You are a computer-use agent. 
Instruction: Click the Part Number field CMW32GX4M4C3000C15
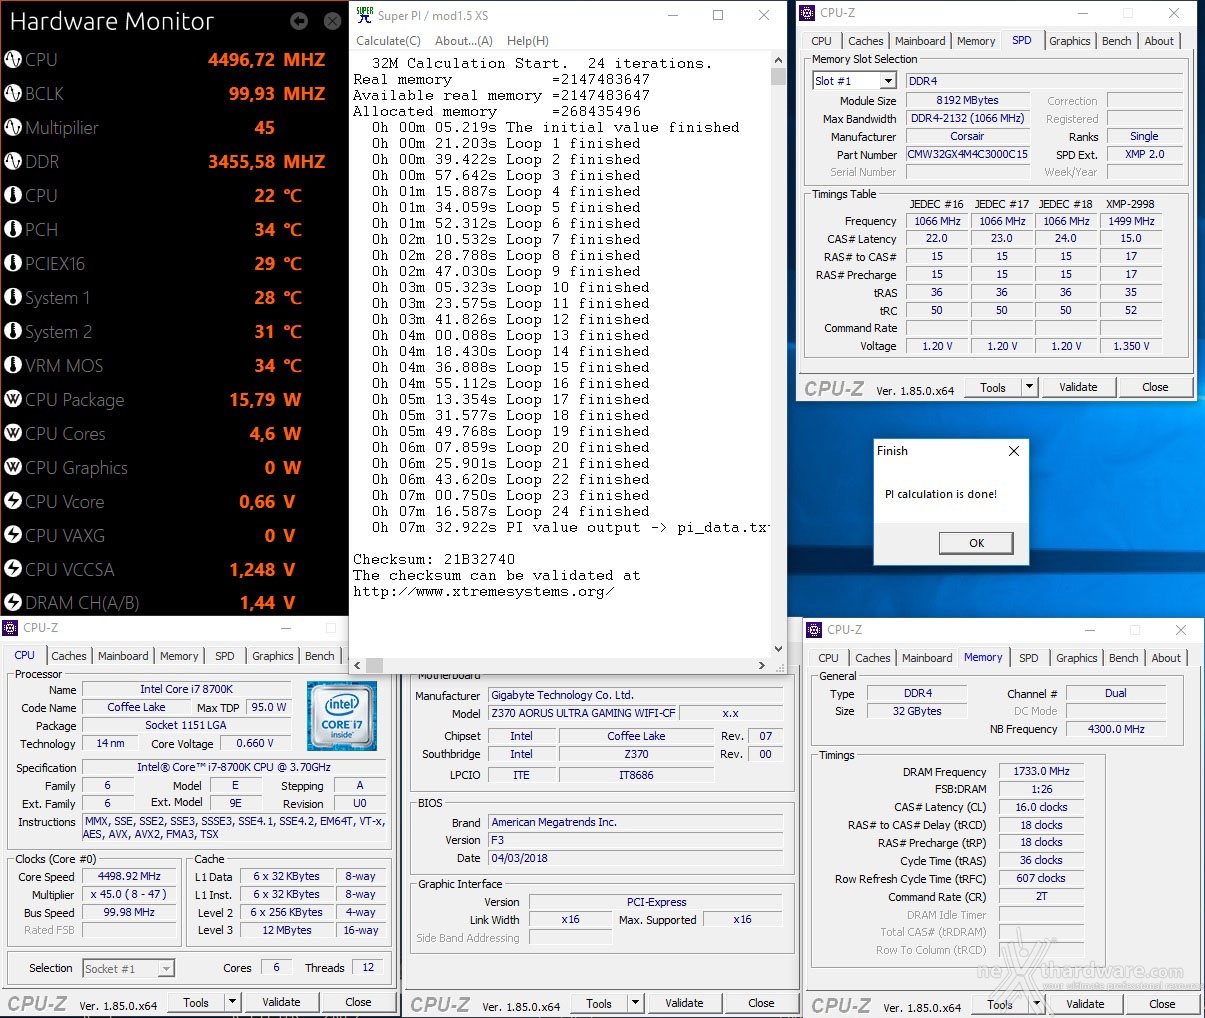pos(968,154)
